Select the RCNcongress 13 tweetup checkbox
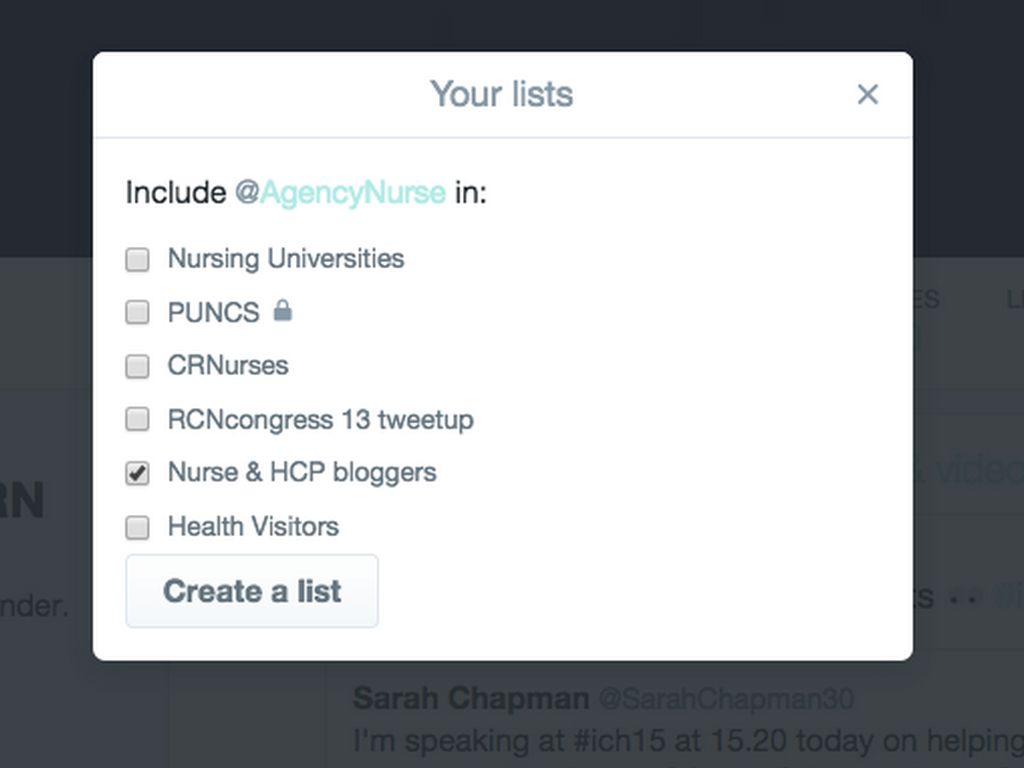1024x768 pixels. (x=137, y=419)
